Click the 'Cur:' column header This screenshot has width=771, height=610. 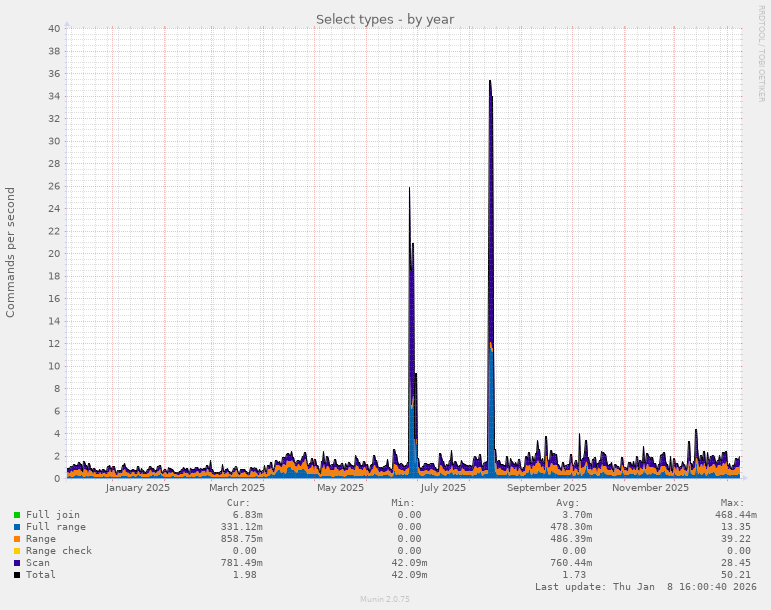point(238,503)
